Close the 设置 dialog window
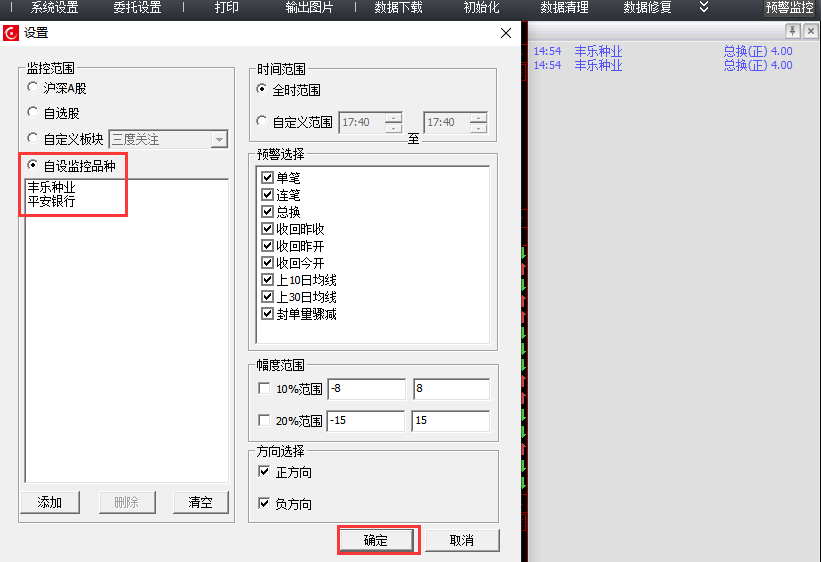The height and width of the screenshot is (562, 821). tap(505, 33)
